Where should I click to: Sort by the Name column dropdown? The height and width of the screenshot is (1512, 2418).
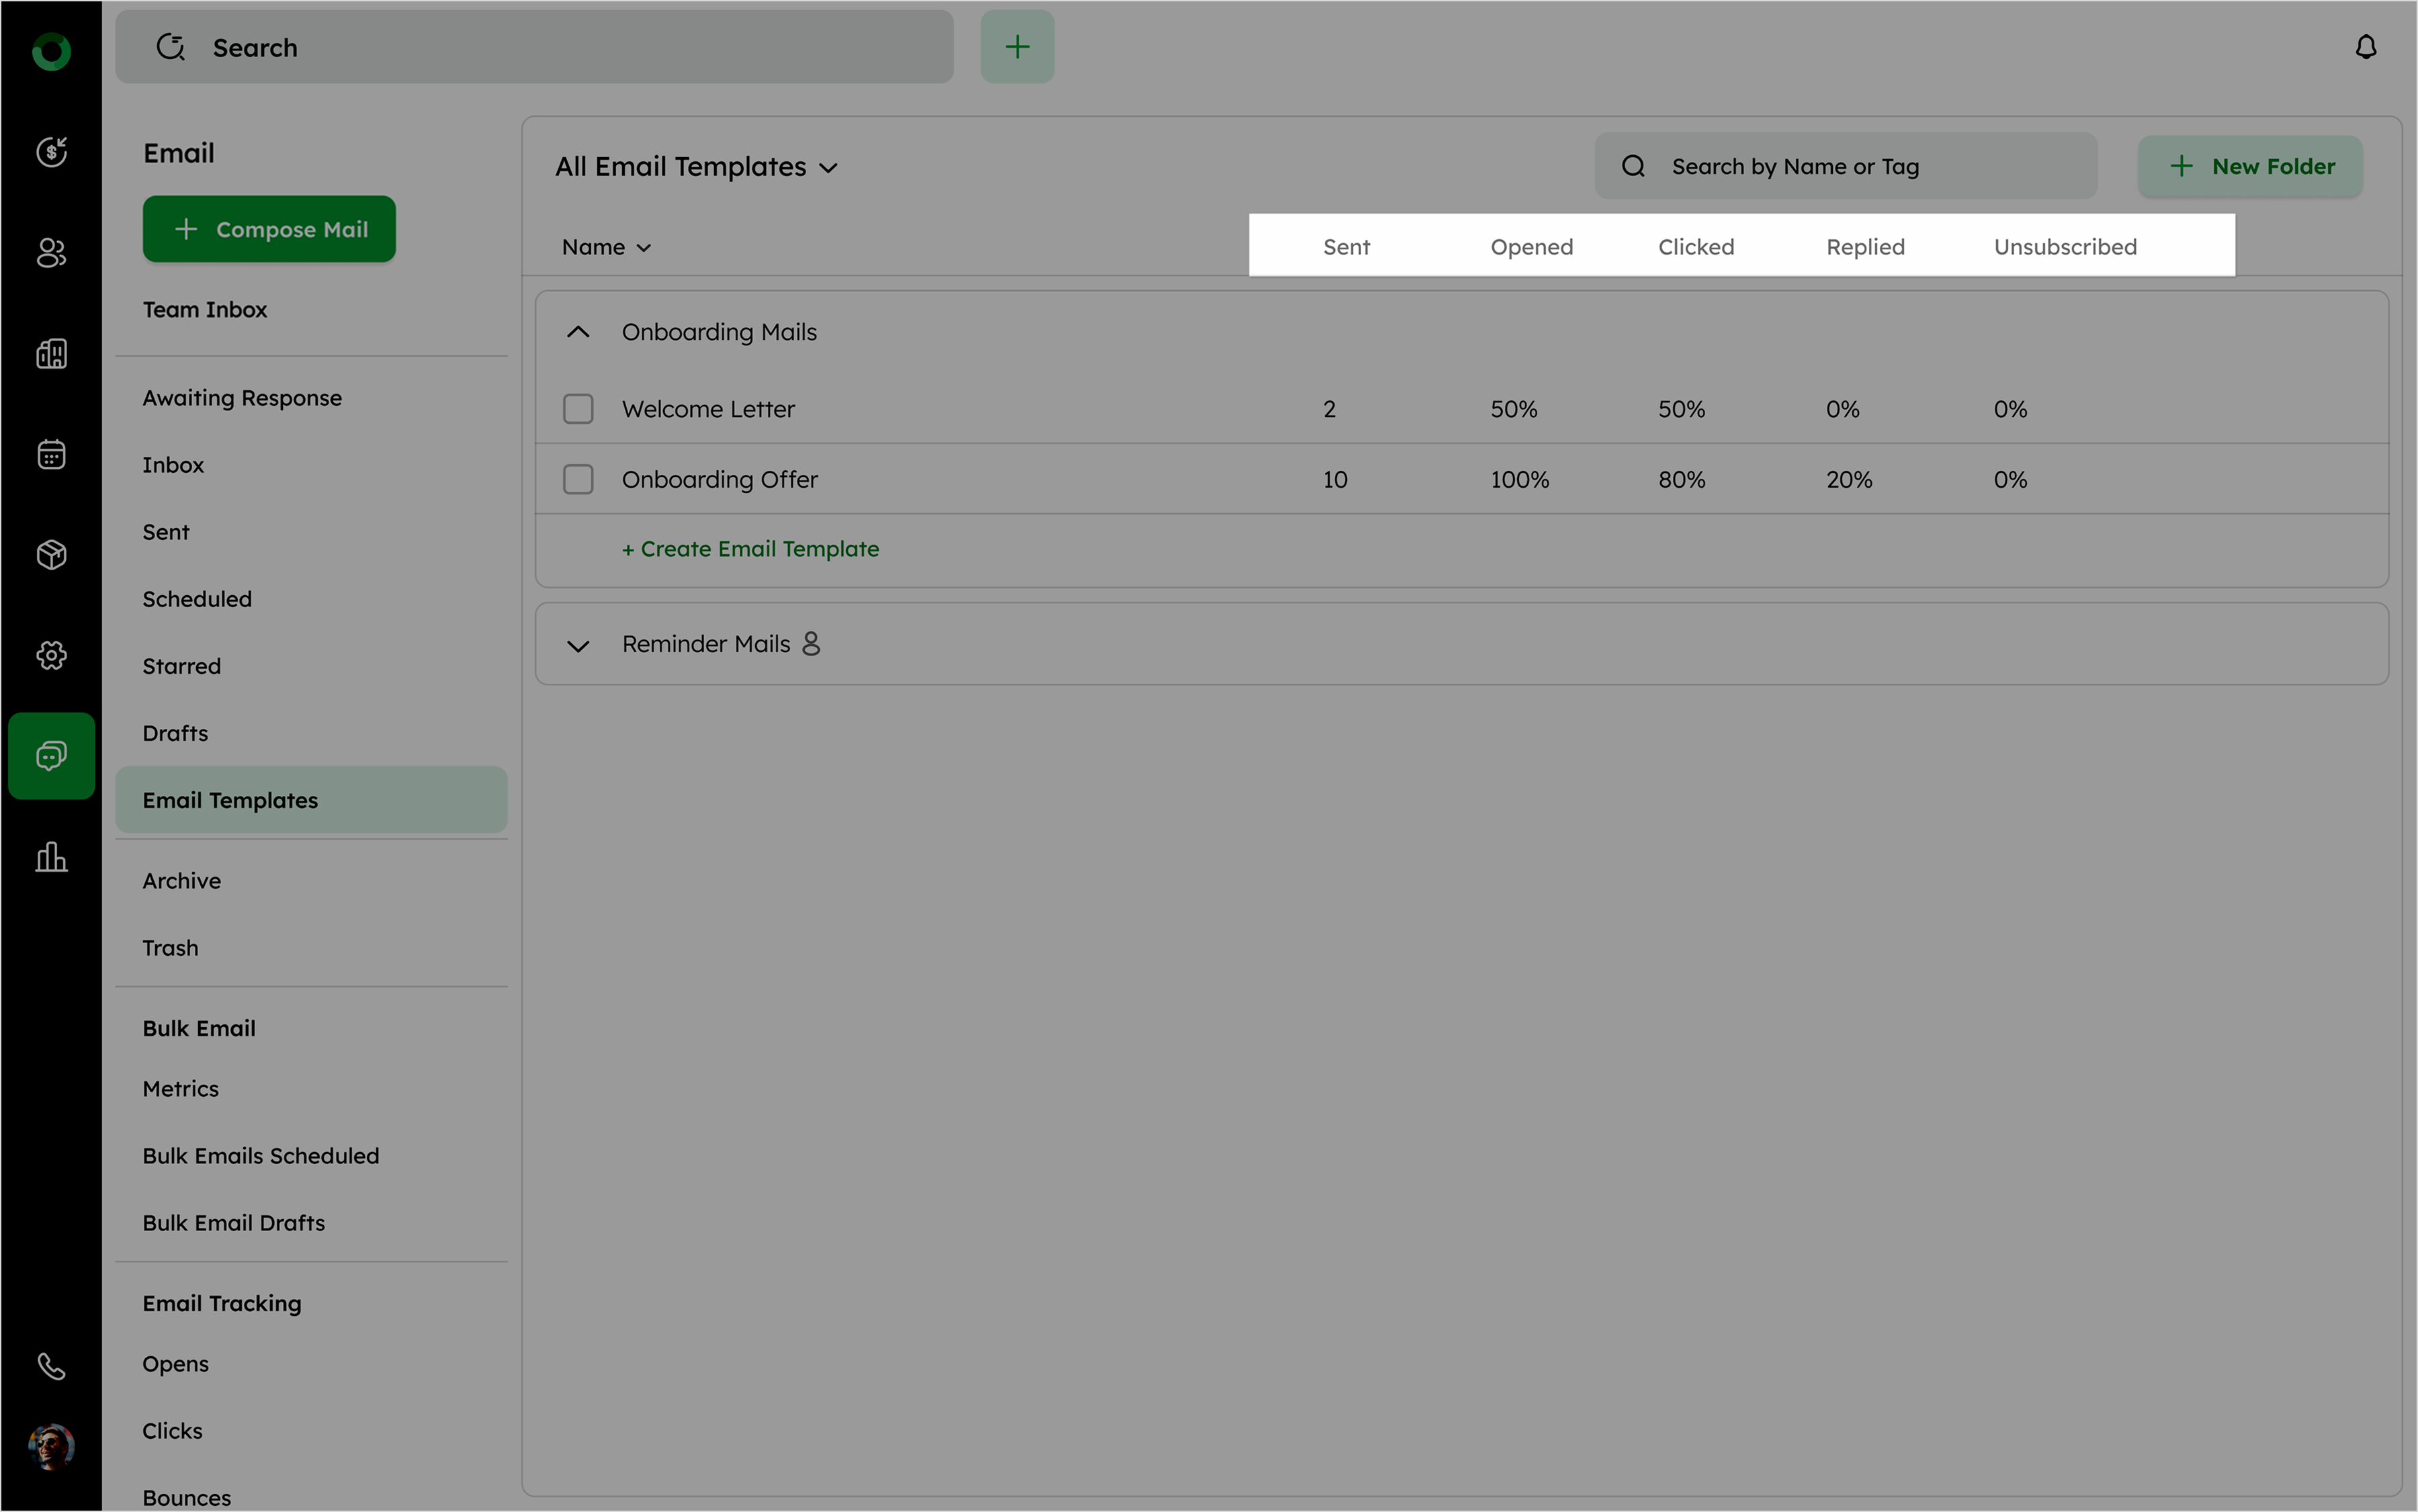tap(606, 247)
